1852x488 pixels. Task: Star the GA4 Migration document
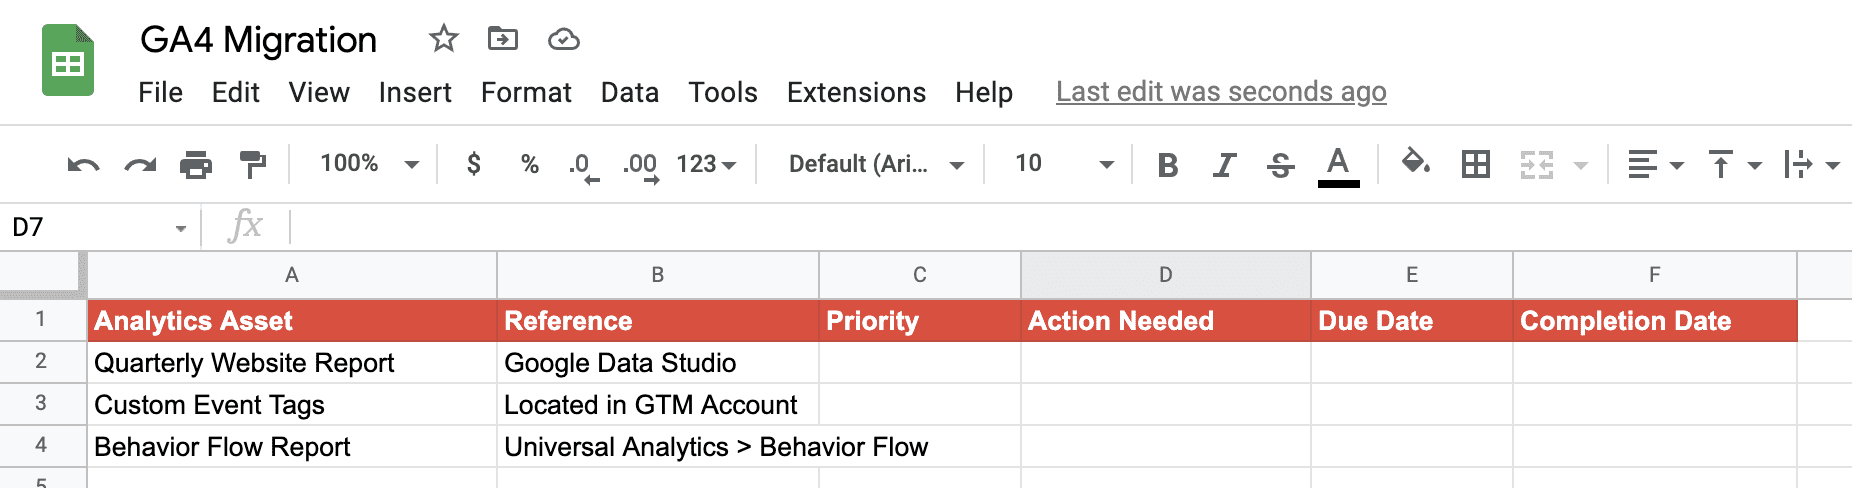point(443,39)
